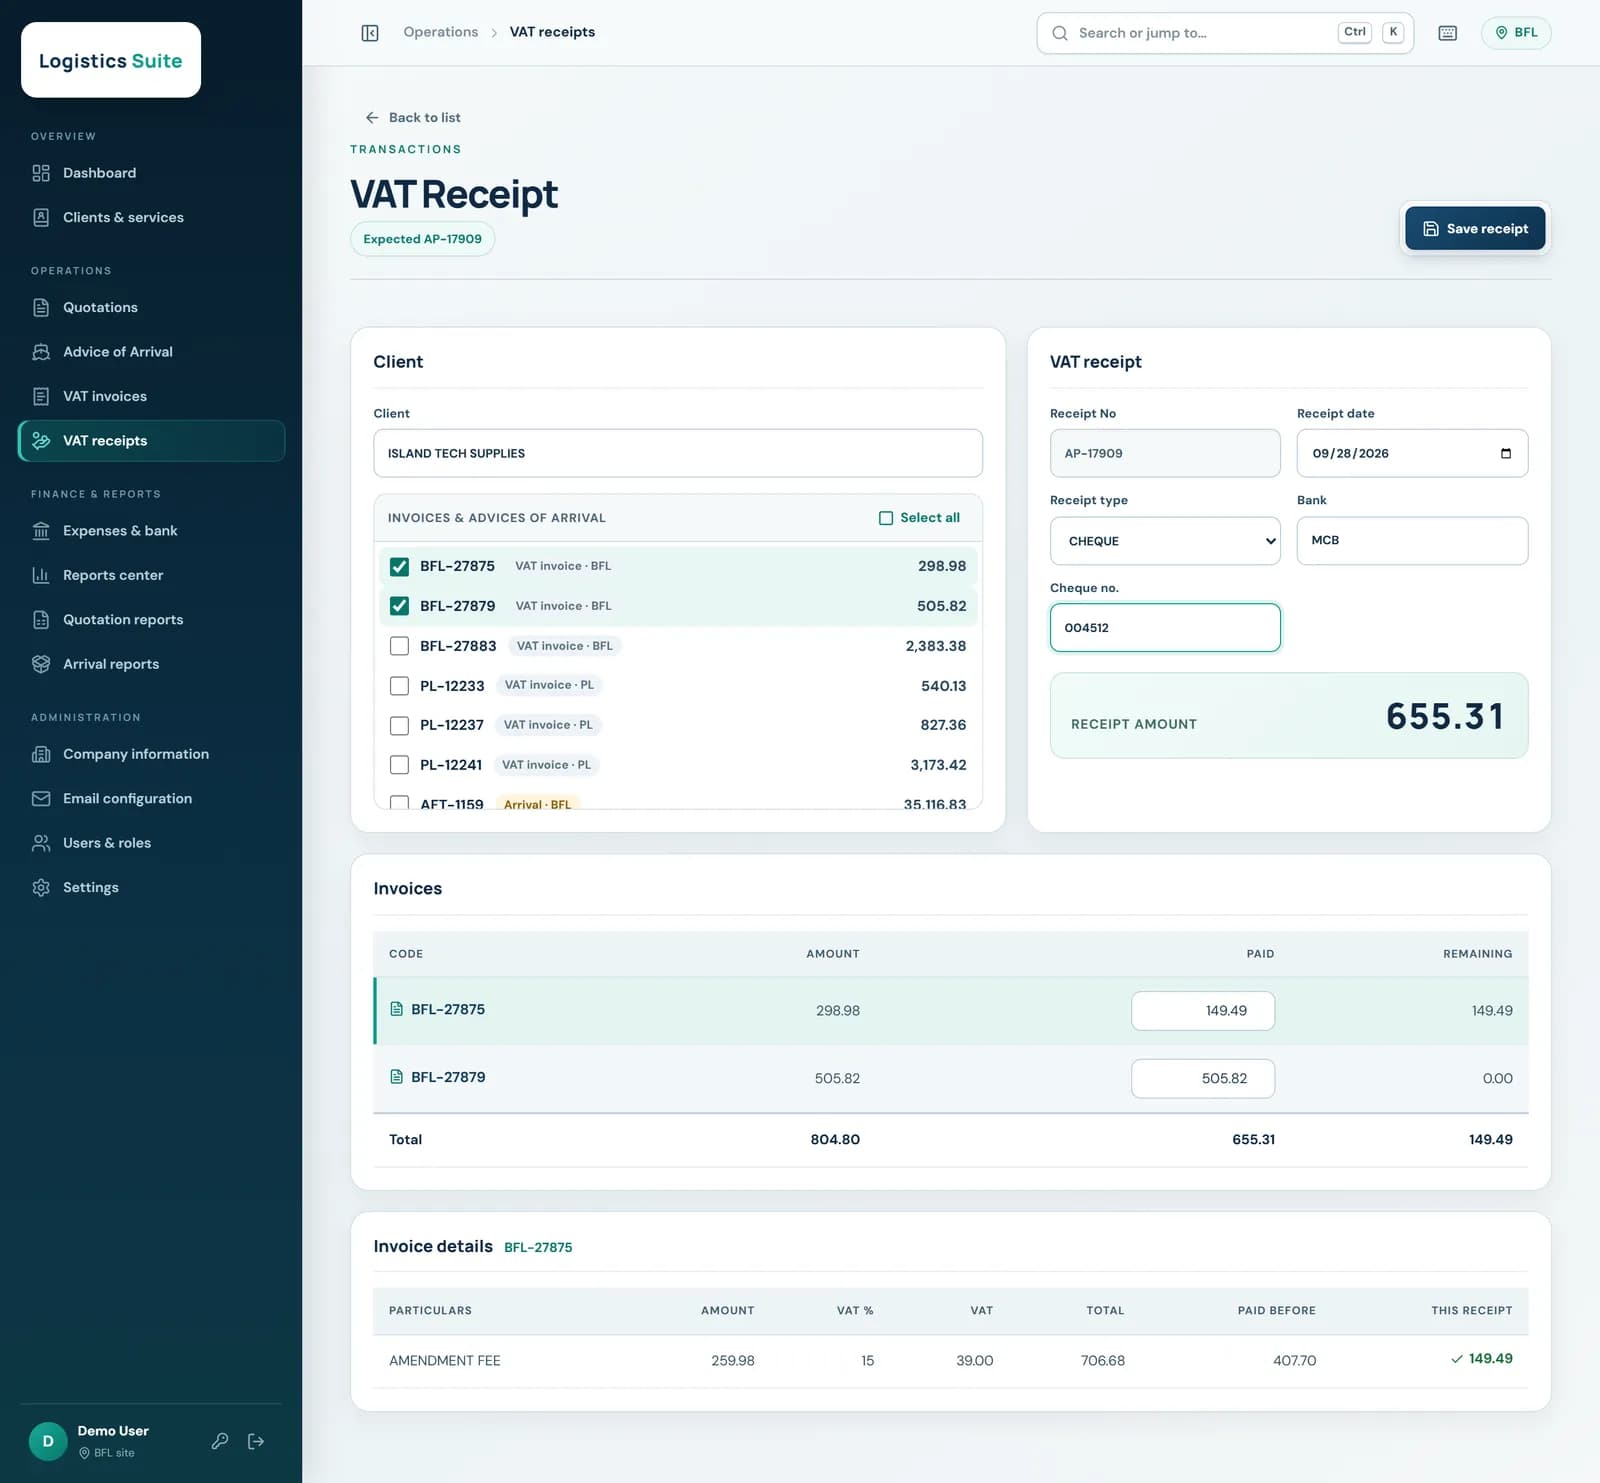Click the logout icon in sidebar footer
1600x1483 pixels.
point(256,1441)
